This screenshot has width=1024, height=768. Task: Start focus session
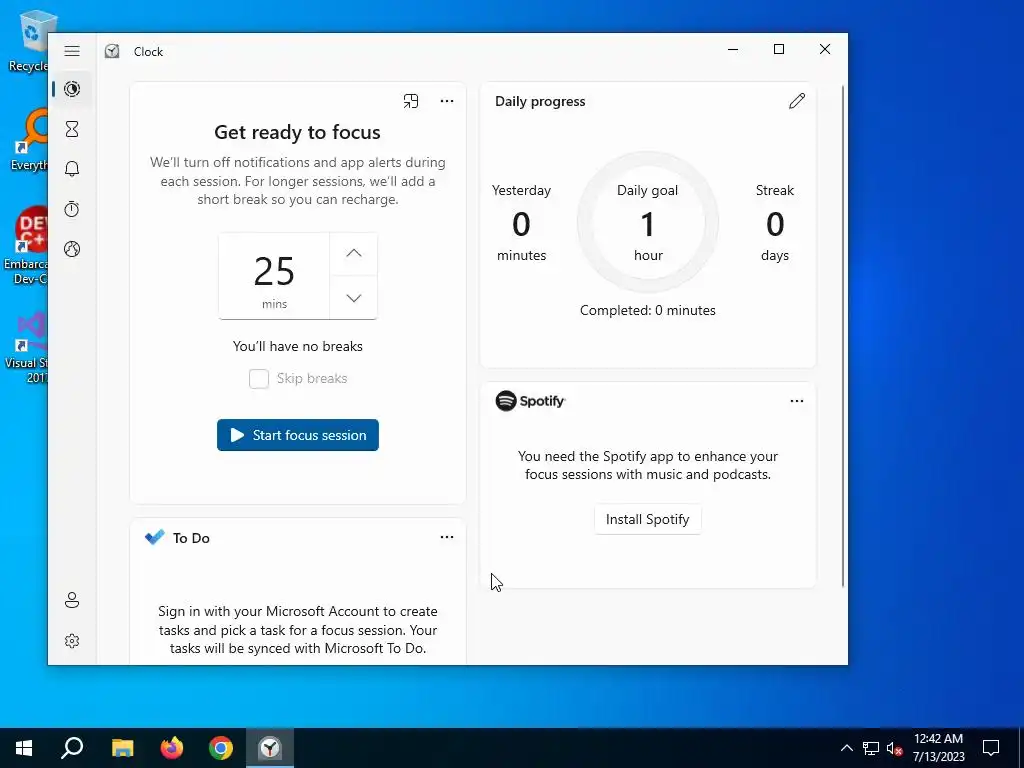click(298, 435)
